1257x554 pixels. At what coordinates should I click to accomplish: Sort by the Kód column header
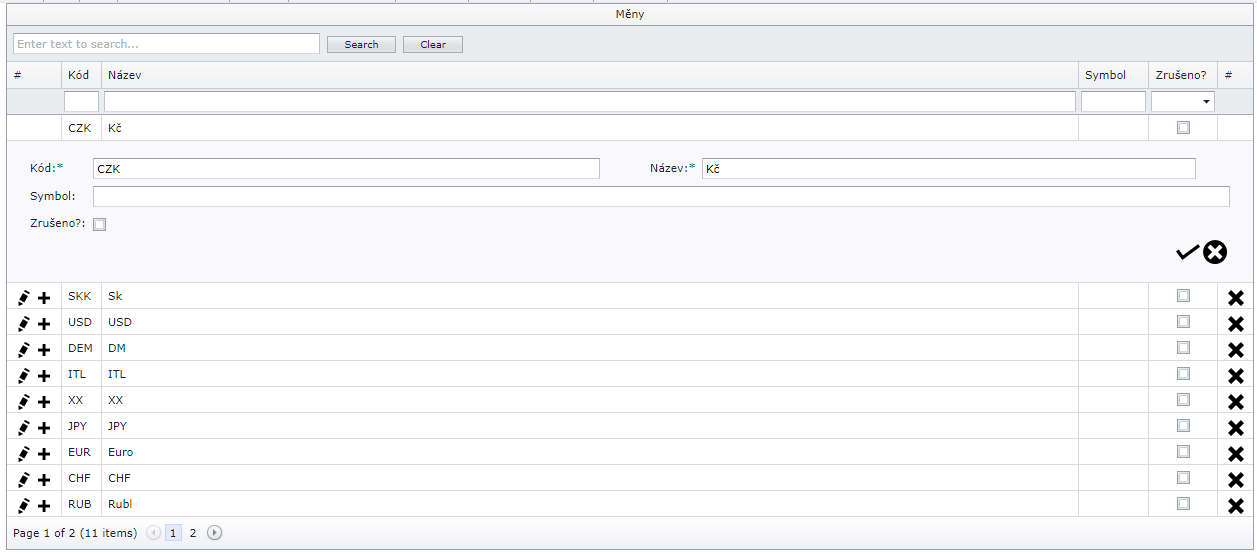tap(78, 75)
